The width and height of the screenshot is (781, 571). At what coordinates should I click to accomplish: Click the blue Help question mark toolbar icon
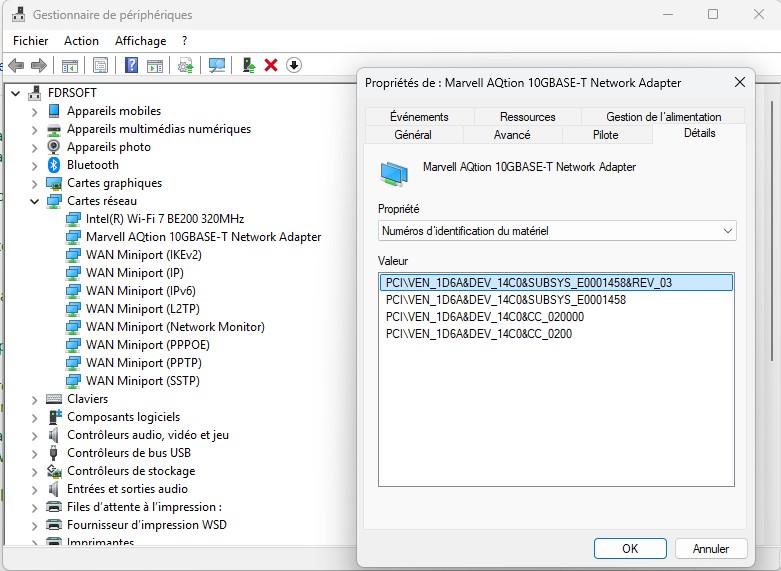131,65
